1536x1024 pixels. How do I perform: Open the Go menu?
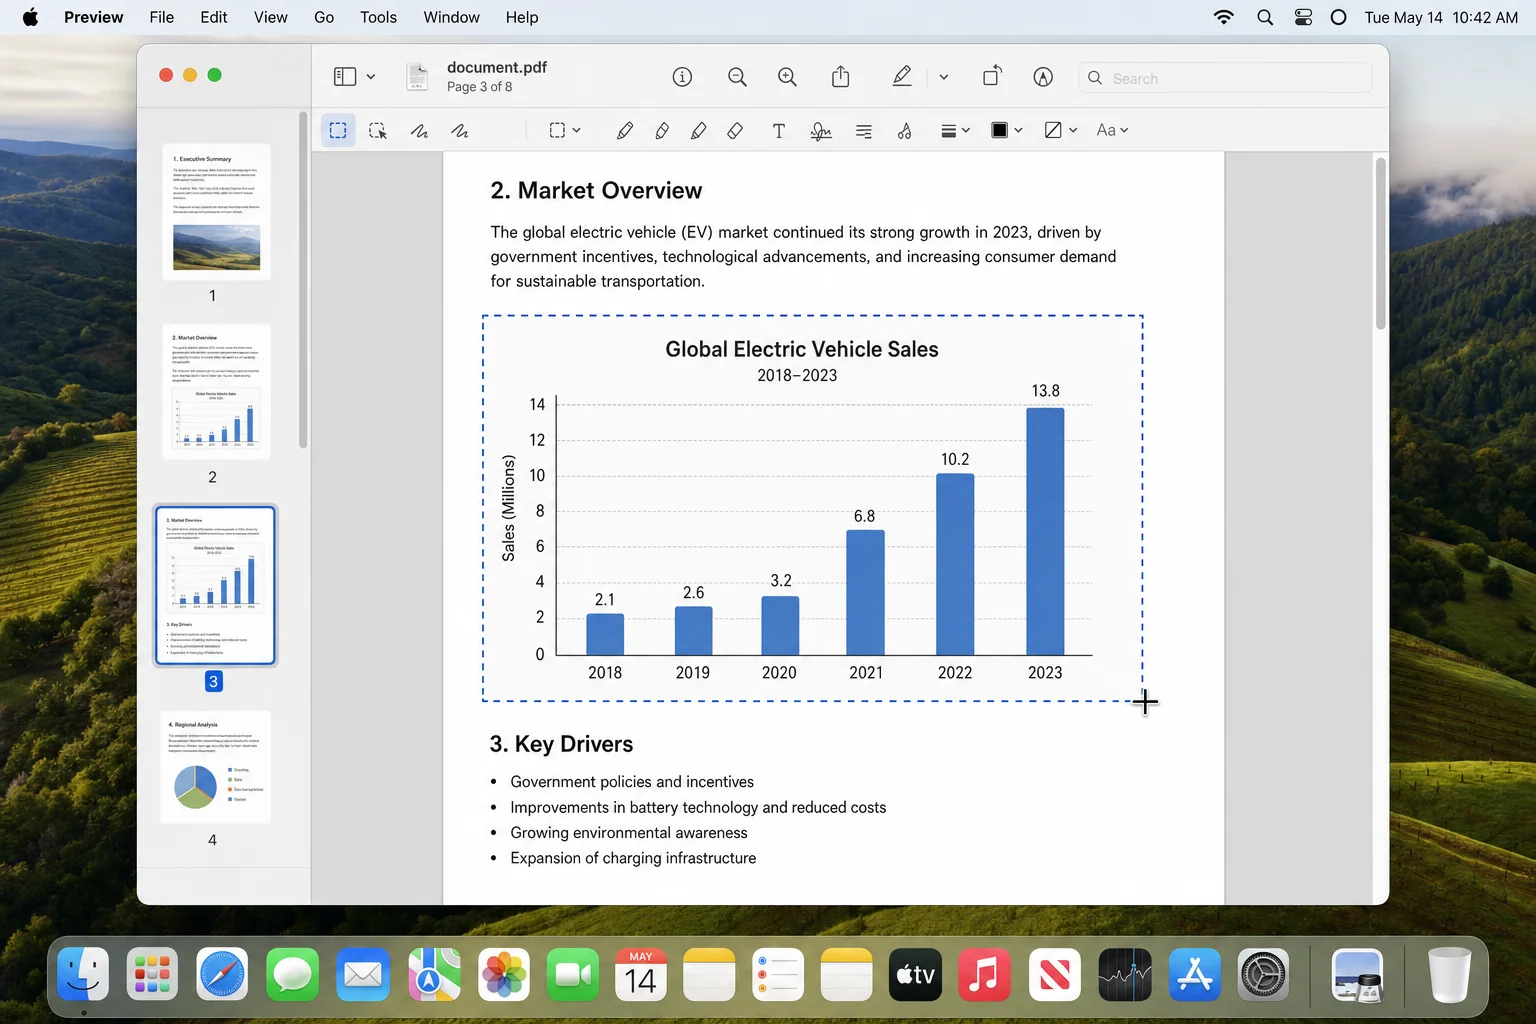tap(324, 17)
